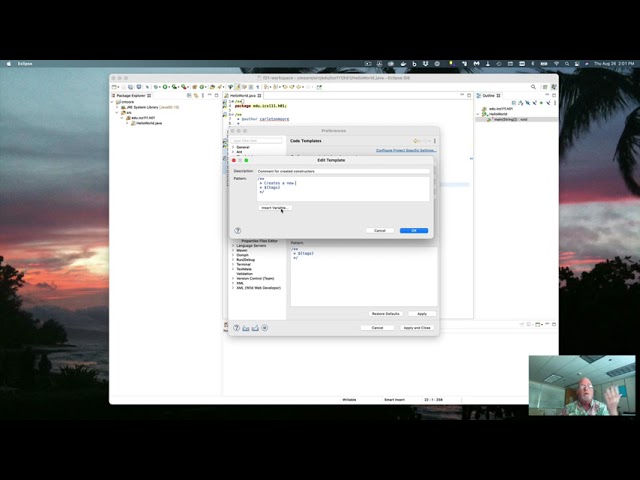This screenshot has width=640, height=480.
Task: Expand the Run/Debug preferences category
Action: [233, 260]
